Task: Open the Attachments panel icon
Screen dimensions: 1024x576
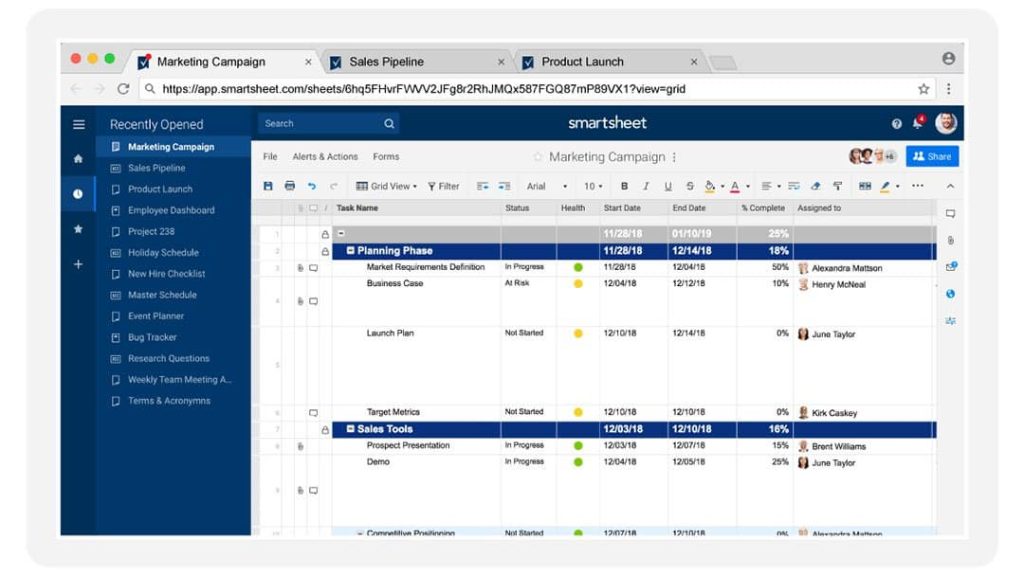Action: point(951,237)
